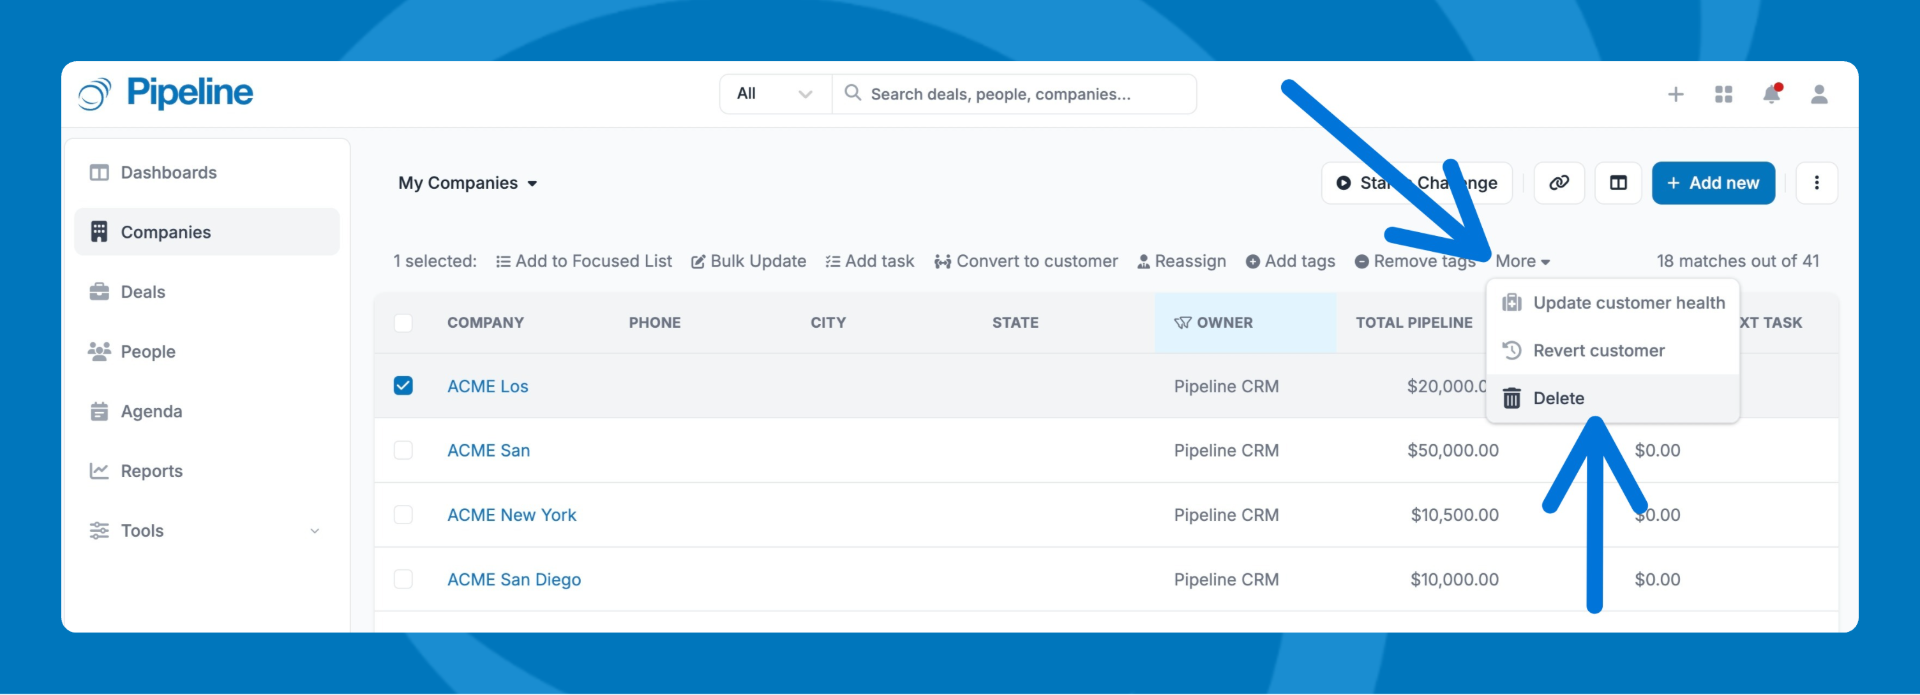This screenshot has height=695, width=1920.
Task: Open the ACME Los company link
Action: point(488,386)
